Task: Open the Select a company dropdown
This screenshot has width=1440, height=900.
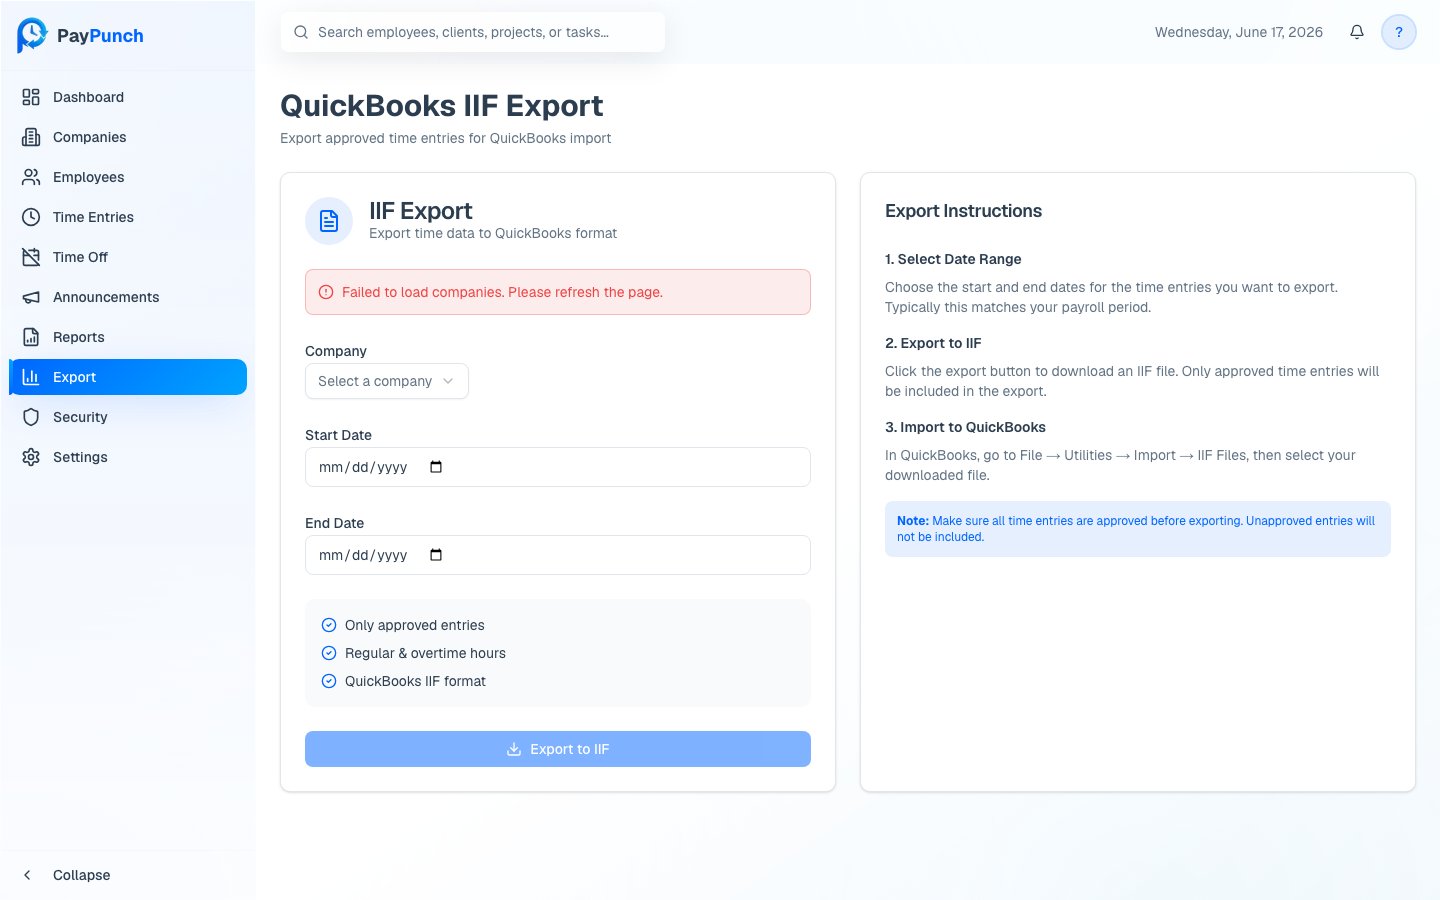Action: [x=387, y=381]
